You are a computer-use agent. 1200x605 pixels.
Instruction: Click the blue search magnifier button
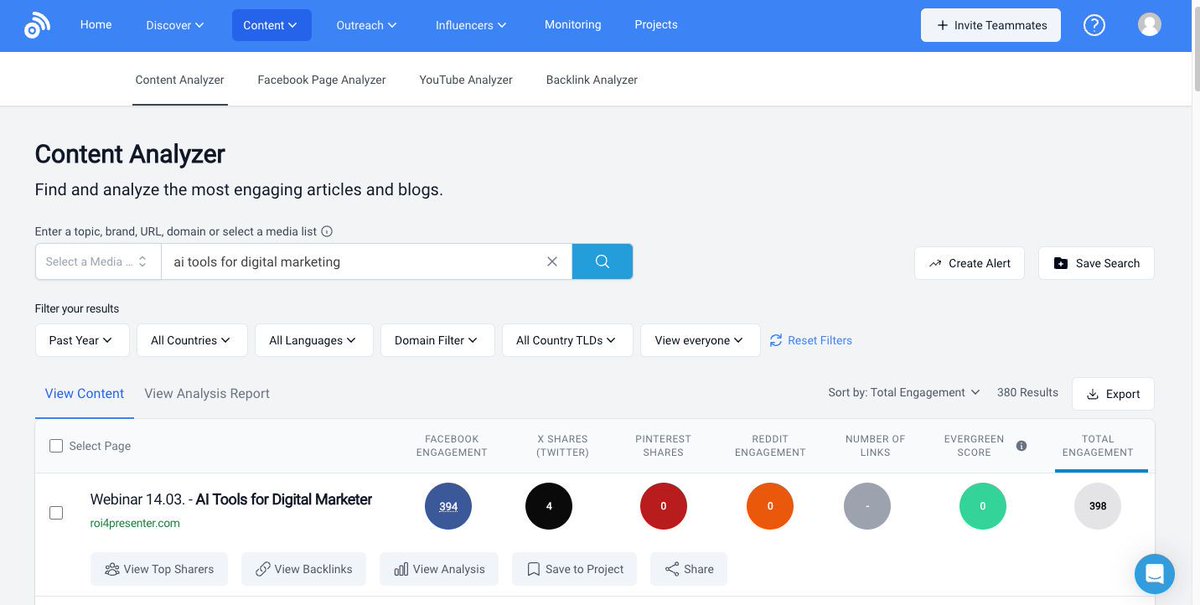pyautogui.click(x=602, y=261)
